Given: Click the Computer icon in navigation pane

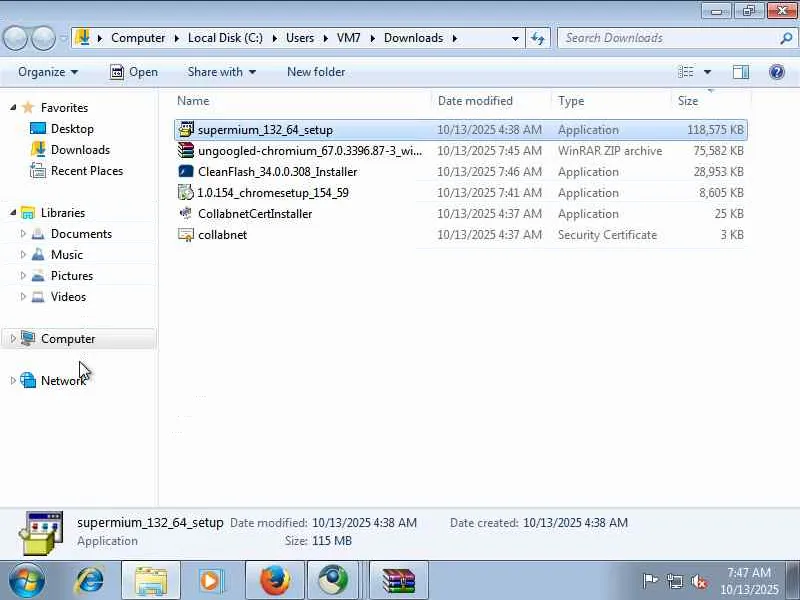Looking at the screenshot, I should pos(28,338).
